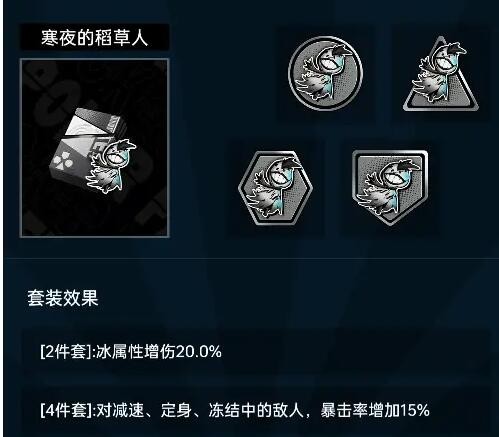499x437 pixels.
Task: Select the hexagonal scarecrow badge
Action: pos(275,188)
